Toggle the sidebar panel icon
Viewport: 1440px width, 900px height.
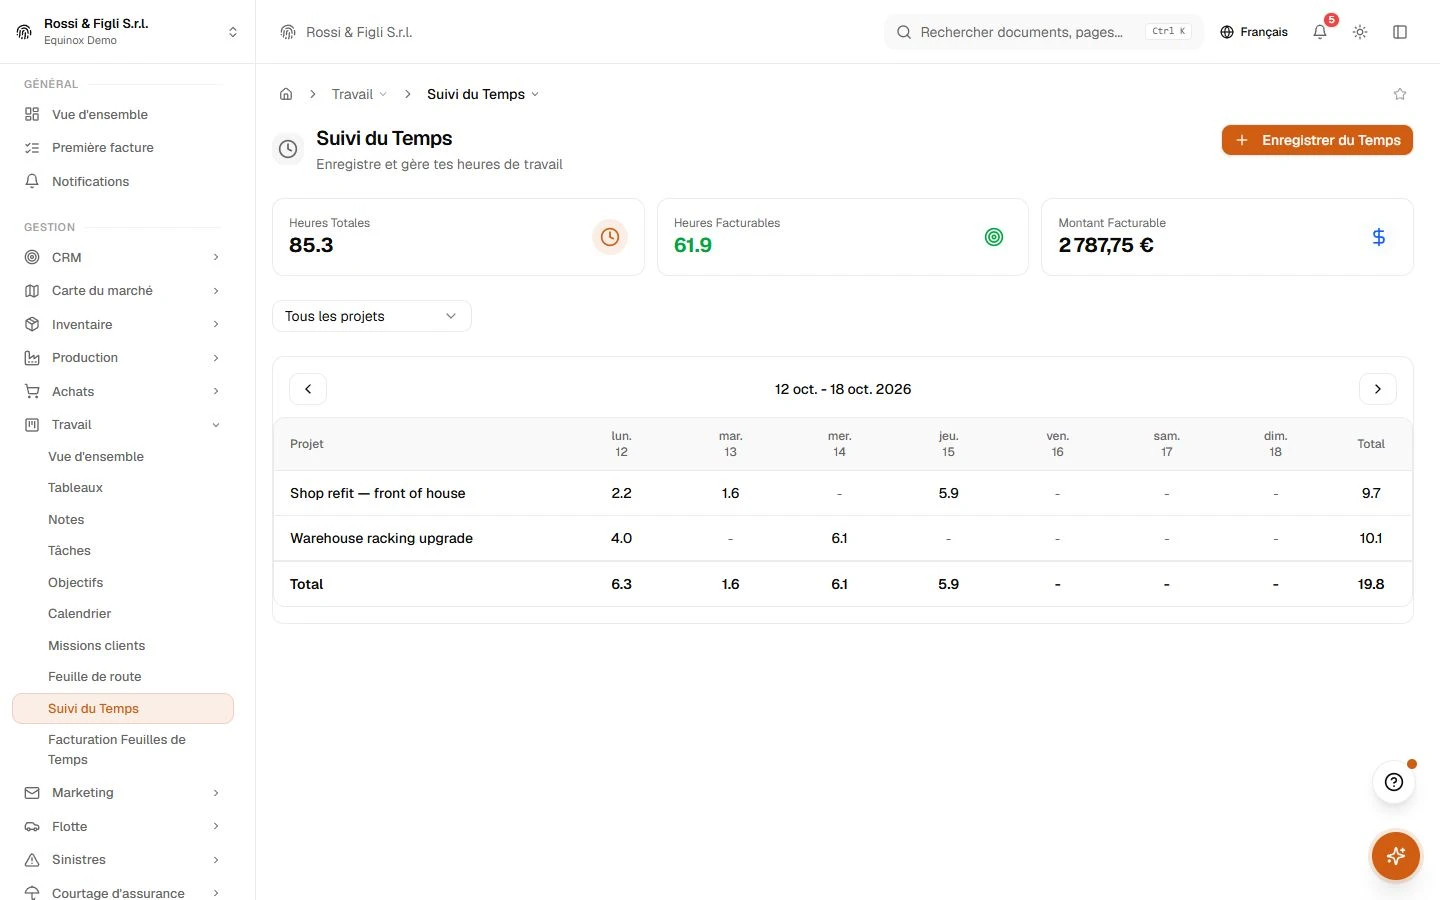(1400, 32)
